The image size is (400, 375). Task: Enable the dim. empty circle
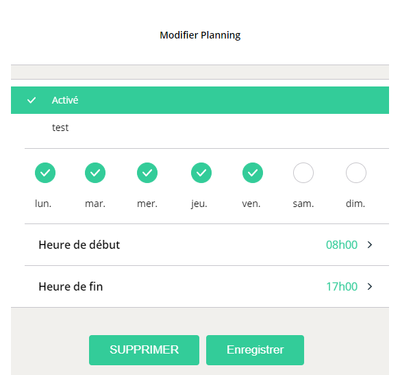coord(356,173)
